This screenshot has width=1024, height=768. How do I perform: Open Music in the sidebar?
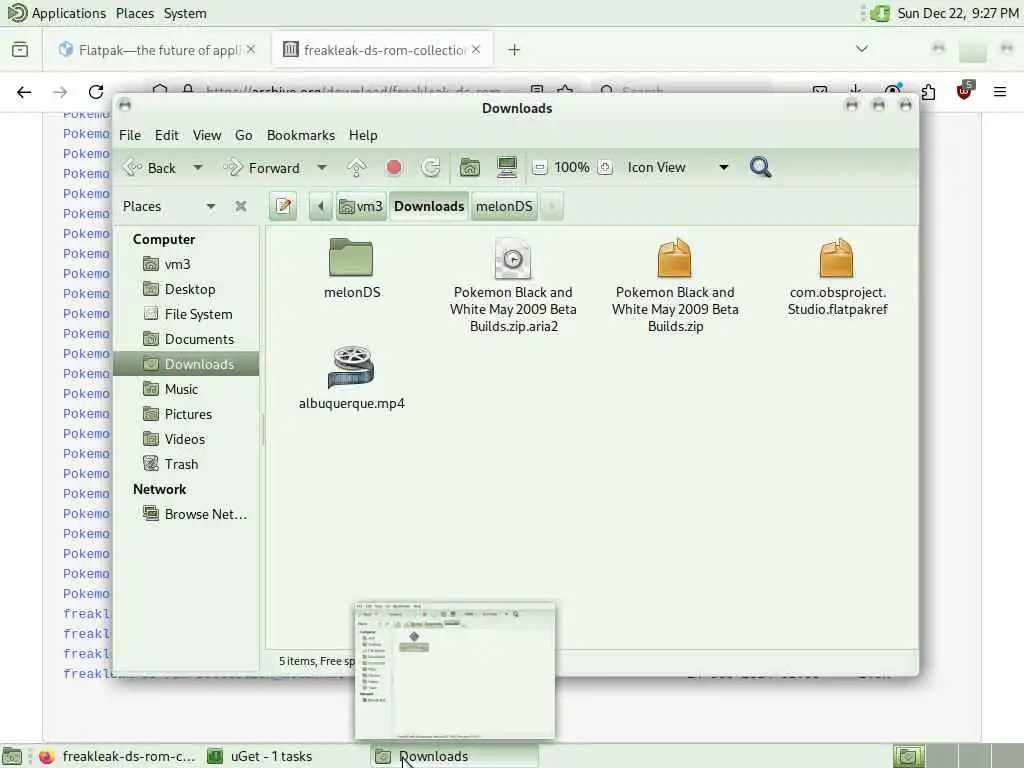tap(187, 389)
